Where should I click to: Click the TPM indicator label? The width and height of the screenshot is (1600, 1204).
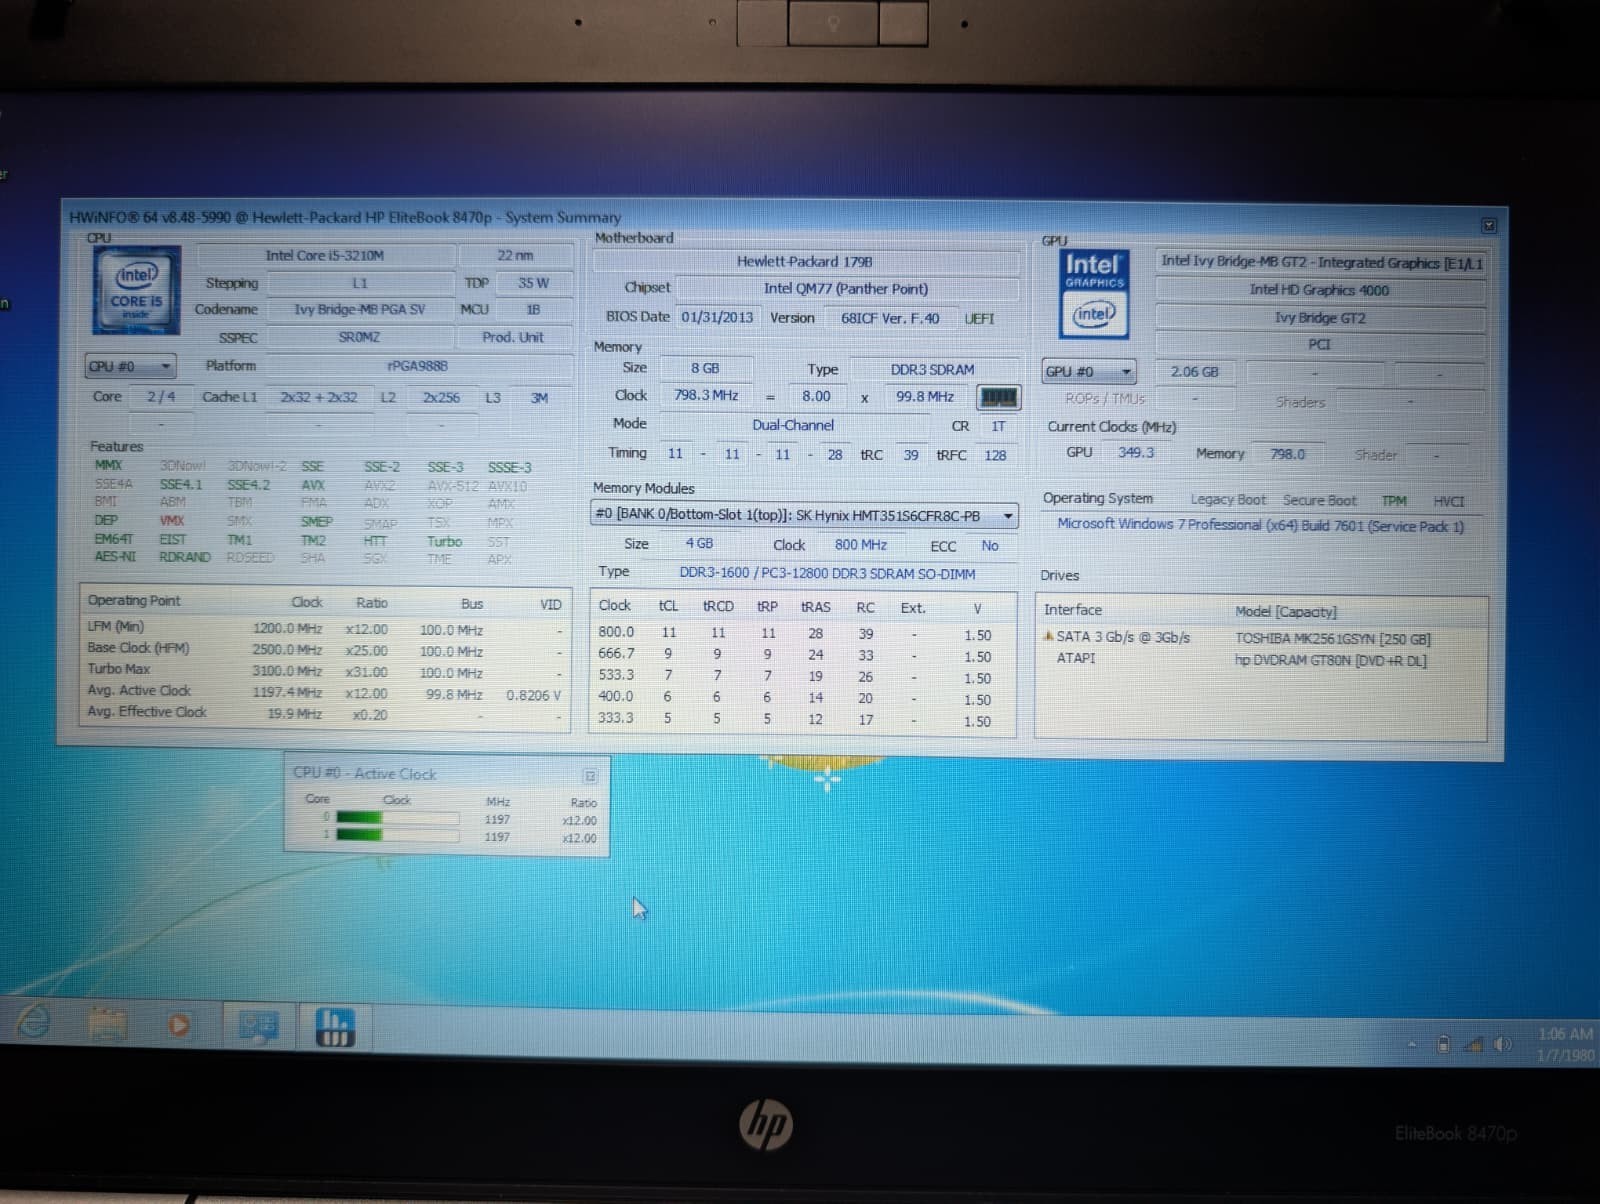1394,501
